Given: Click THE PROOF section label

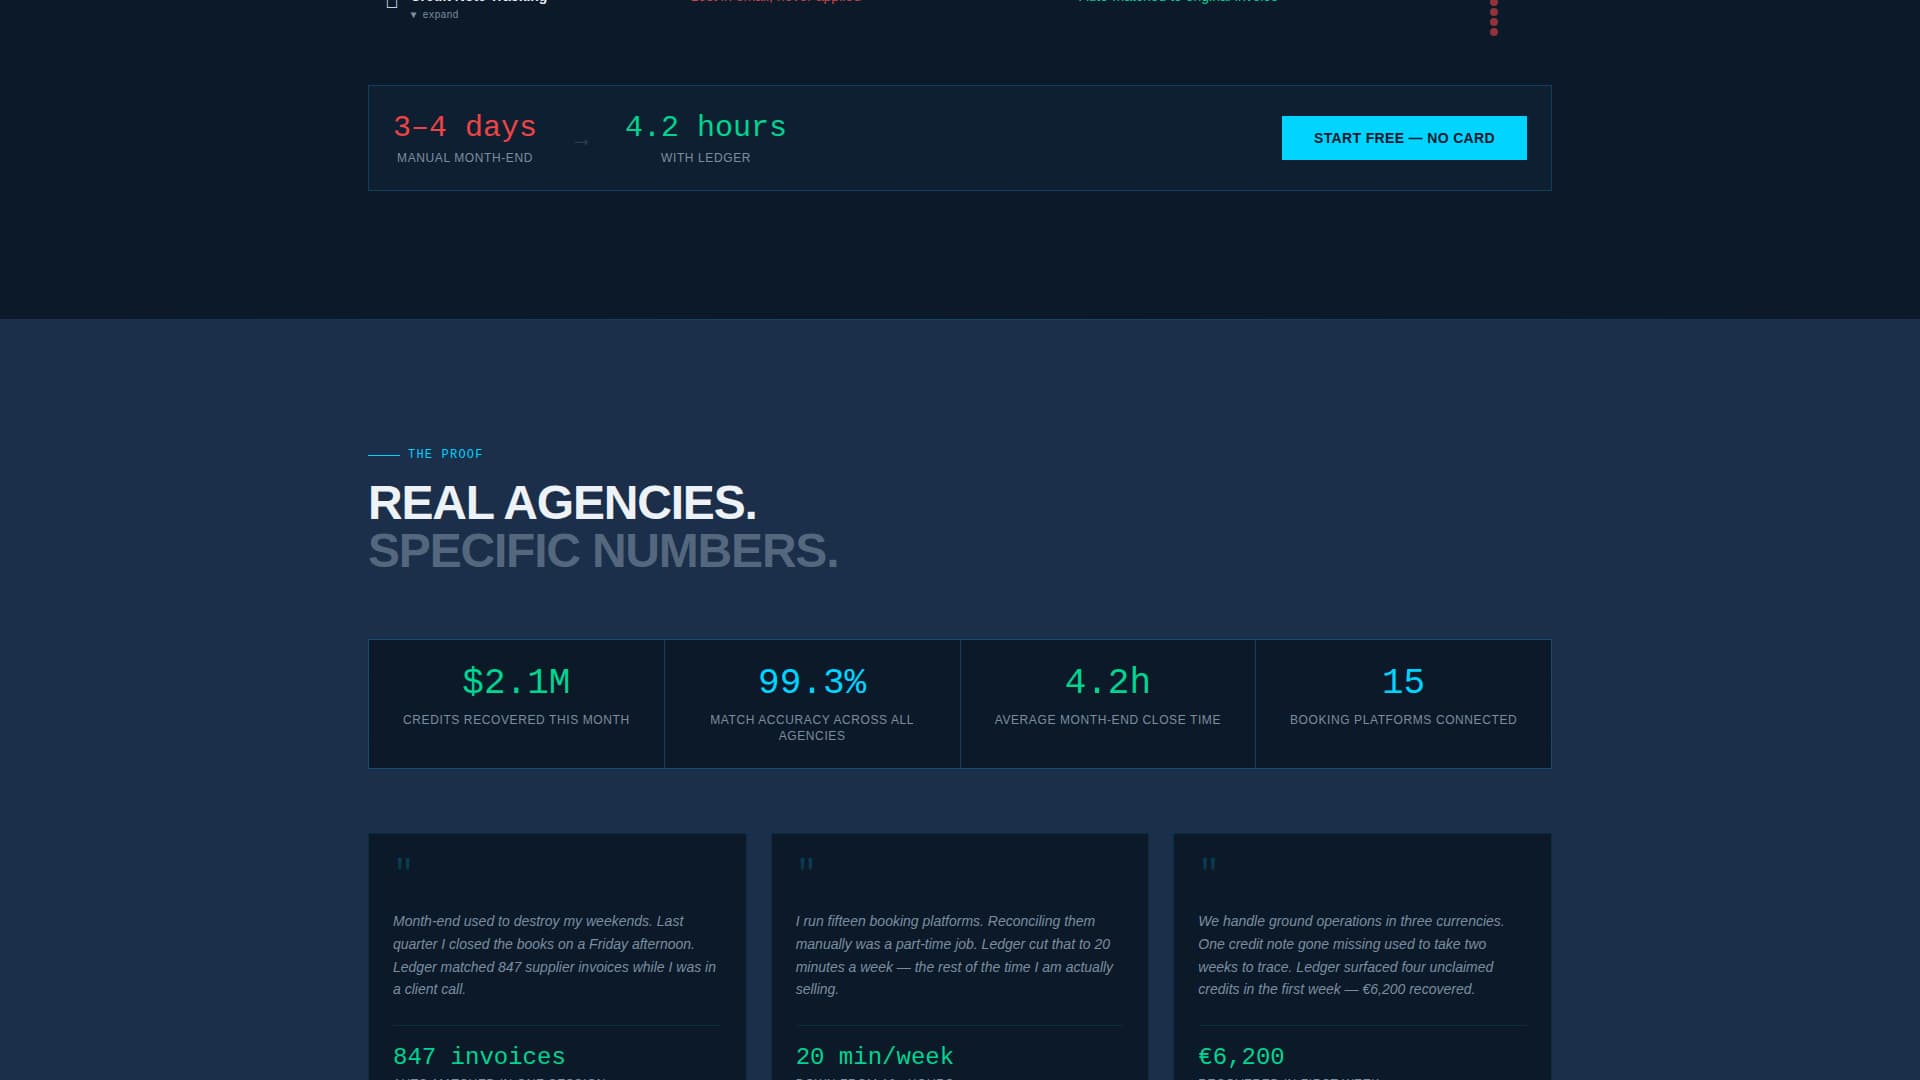Looking at the screenshot, I should (445, 454).
